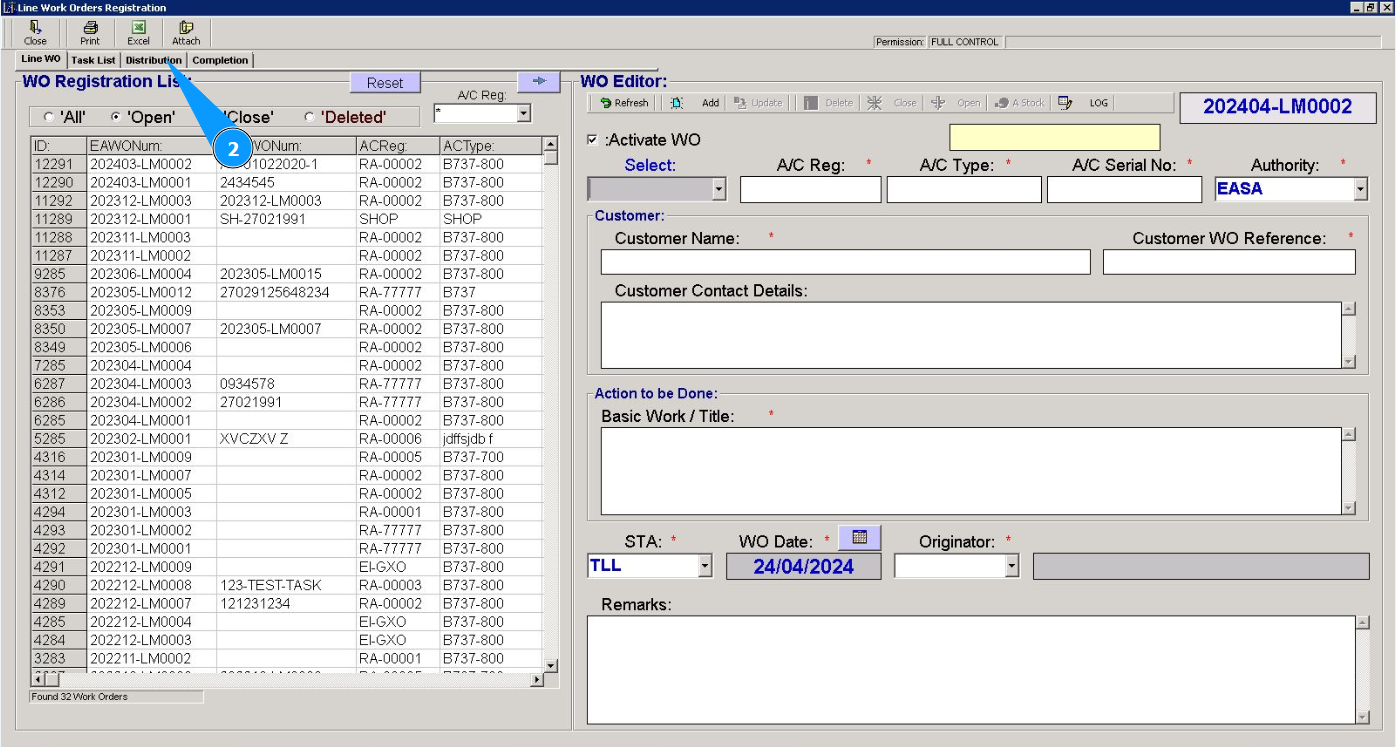Select the 'Deleted' radio button filter

tap(309, 118)
